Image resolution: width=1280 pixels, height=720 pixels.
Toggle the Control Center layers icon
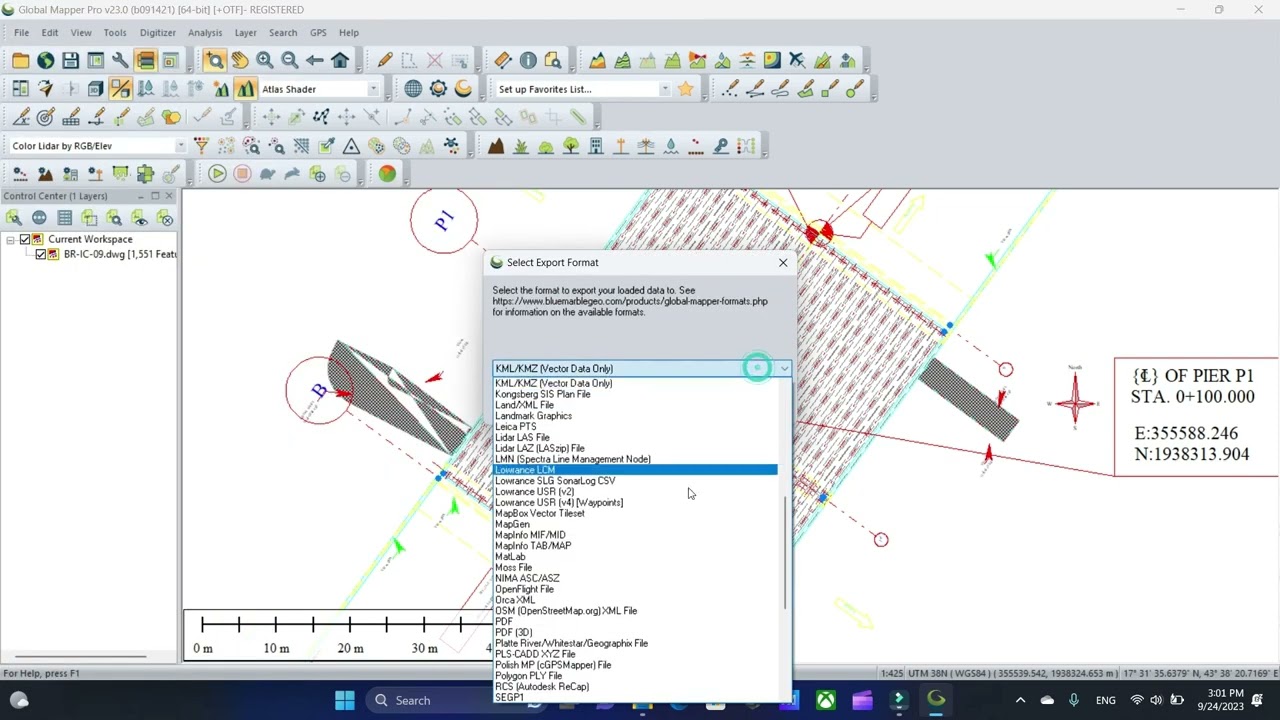point(145,61)
